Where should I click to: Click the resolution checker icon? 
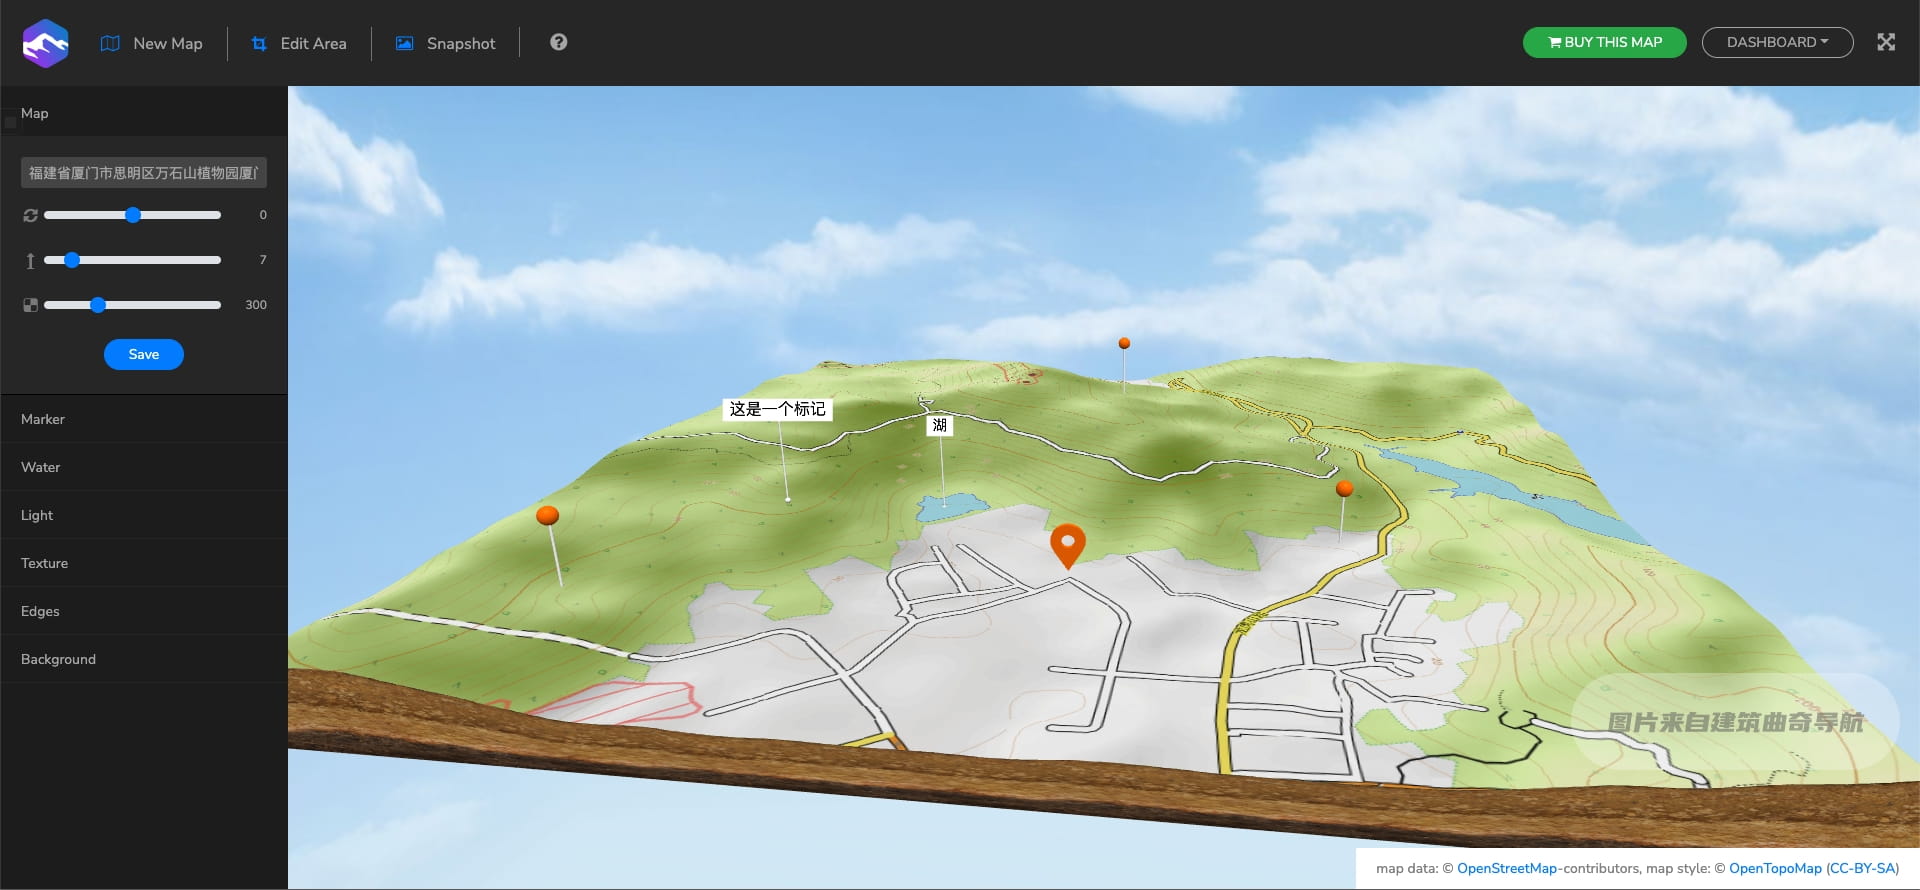point(30,305)
